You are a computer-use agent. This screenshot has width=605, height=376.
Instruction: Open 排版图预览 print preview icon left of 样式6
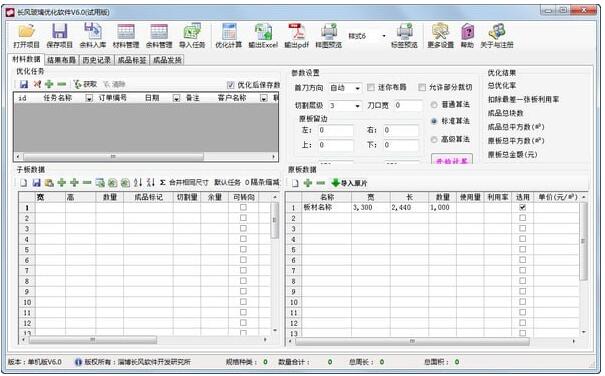click(x=329, y=31)
